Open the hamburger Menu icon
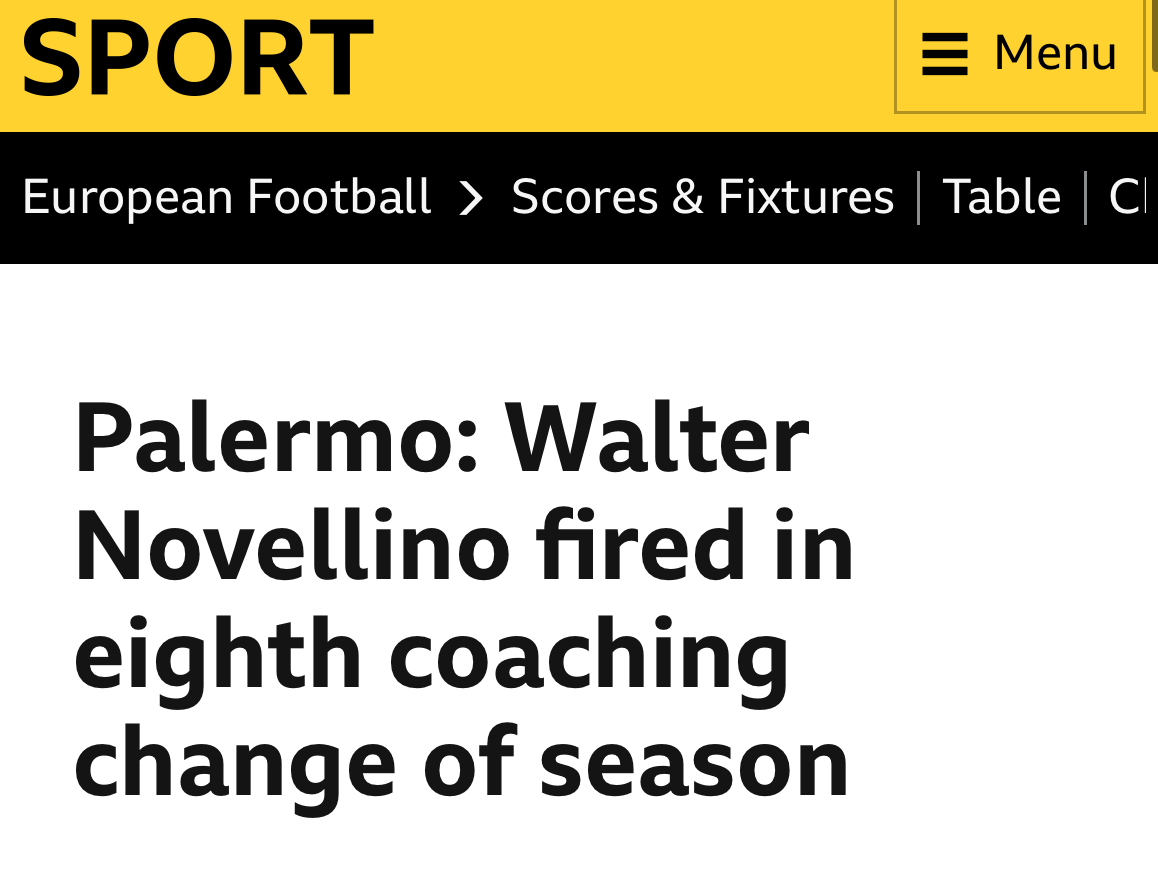1158x875 pixels. (944, 53)
